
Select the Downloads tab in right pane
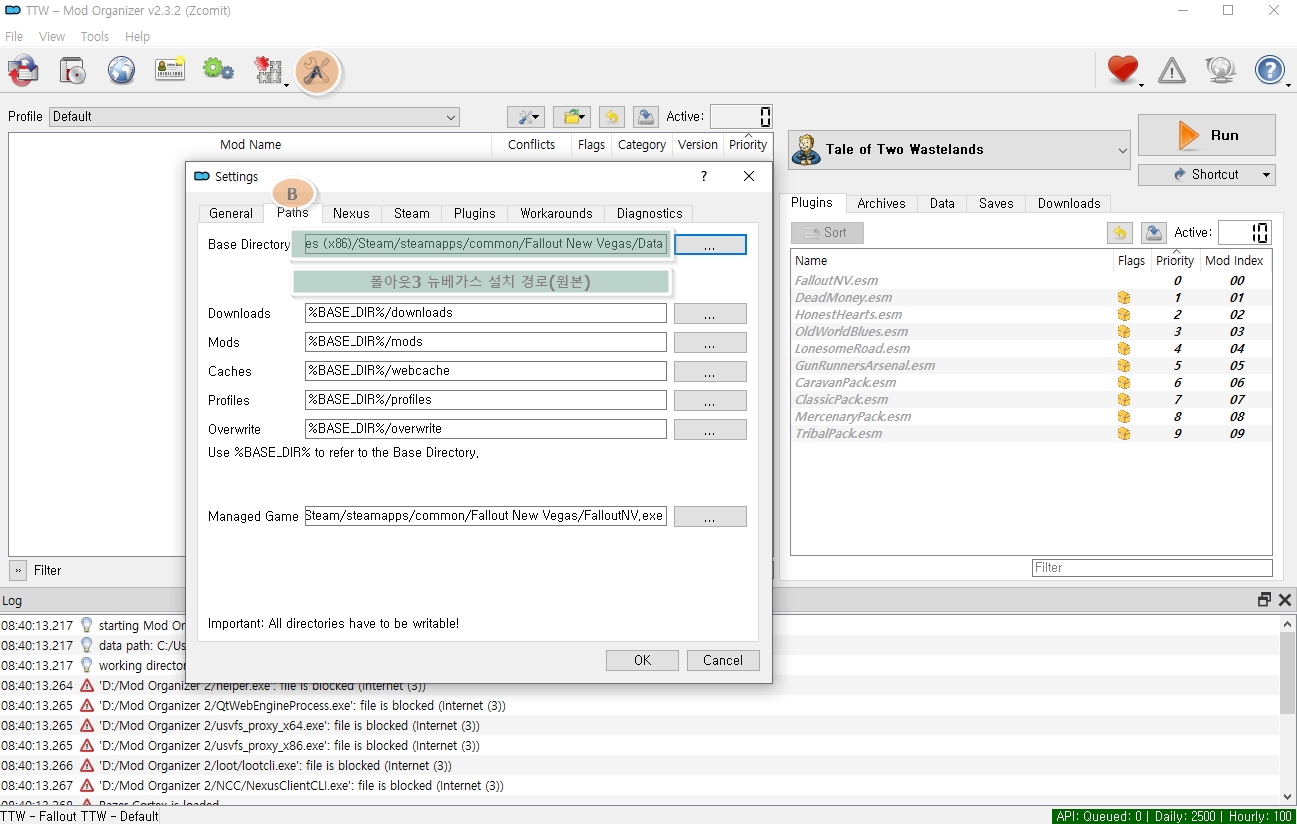(x=1069, y=203)
